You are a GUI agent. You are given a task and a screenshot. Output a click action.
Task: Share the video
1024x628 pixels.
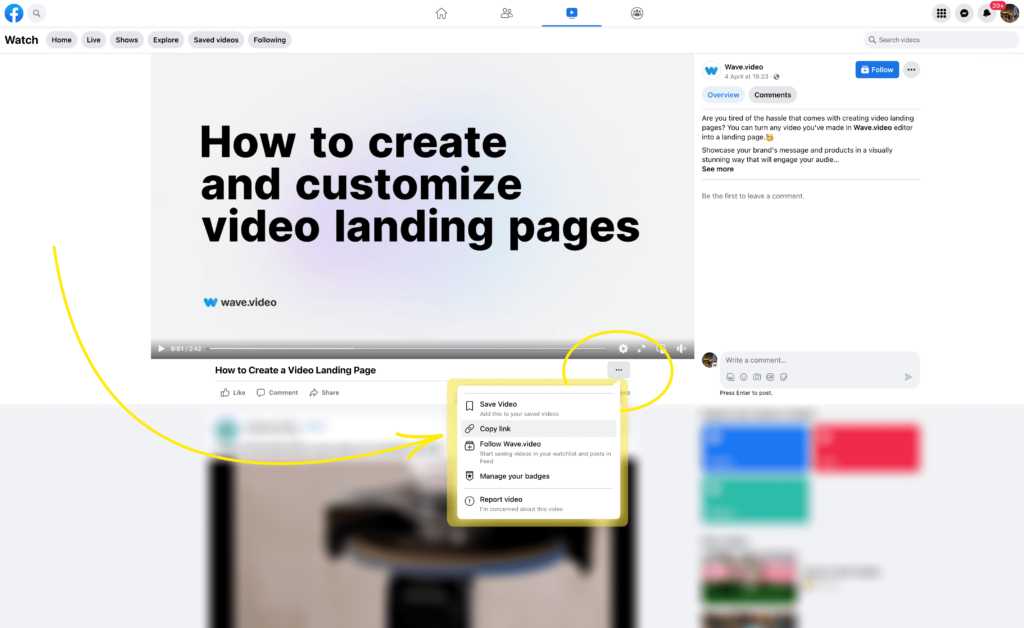pyautogui.click(x=324, y=392)
